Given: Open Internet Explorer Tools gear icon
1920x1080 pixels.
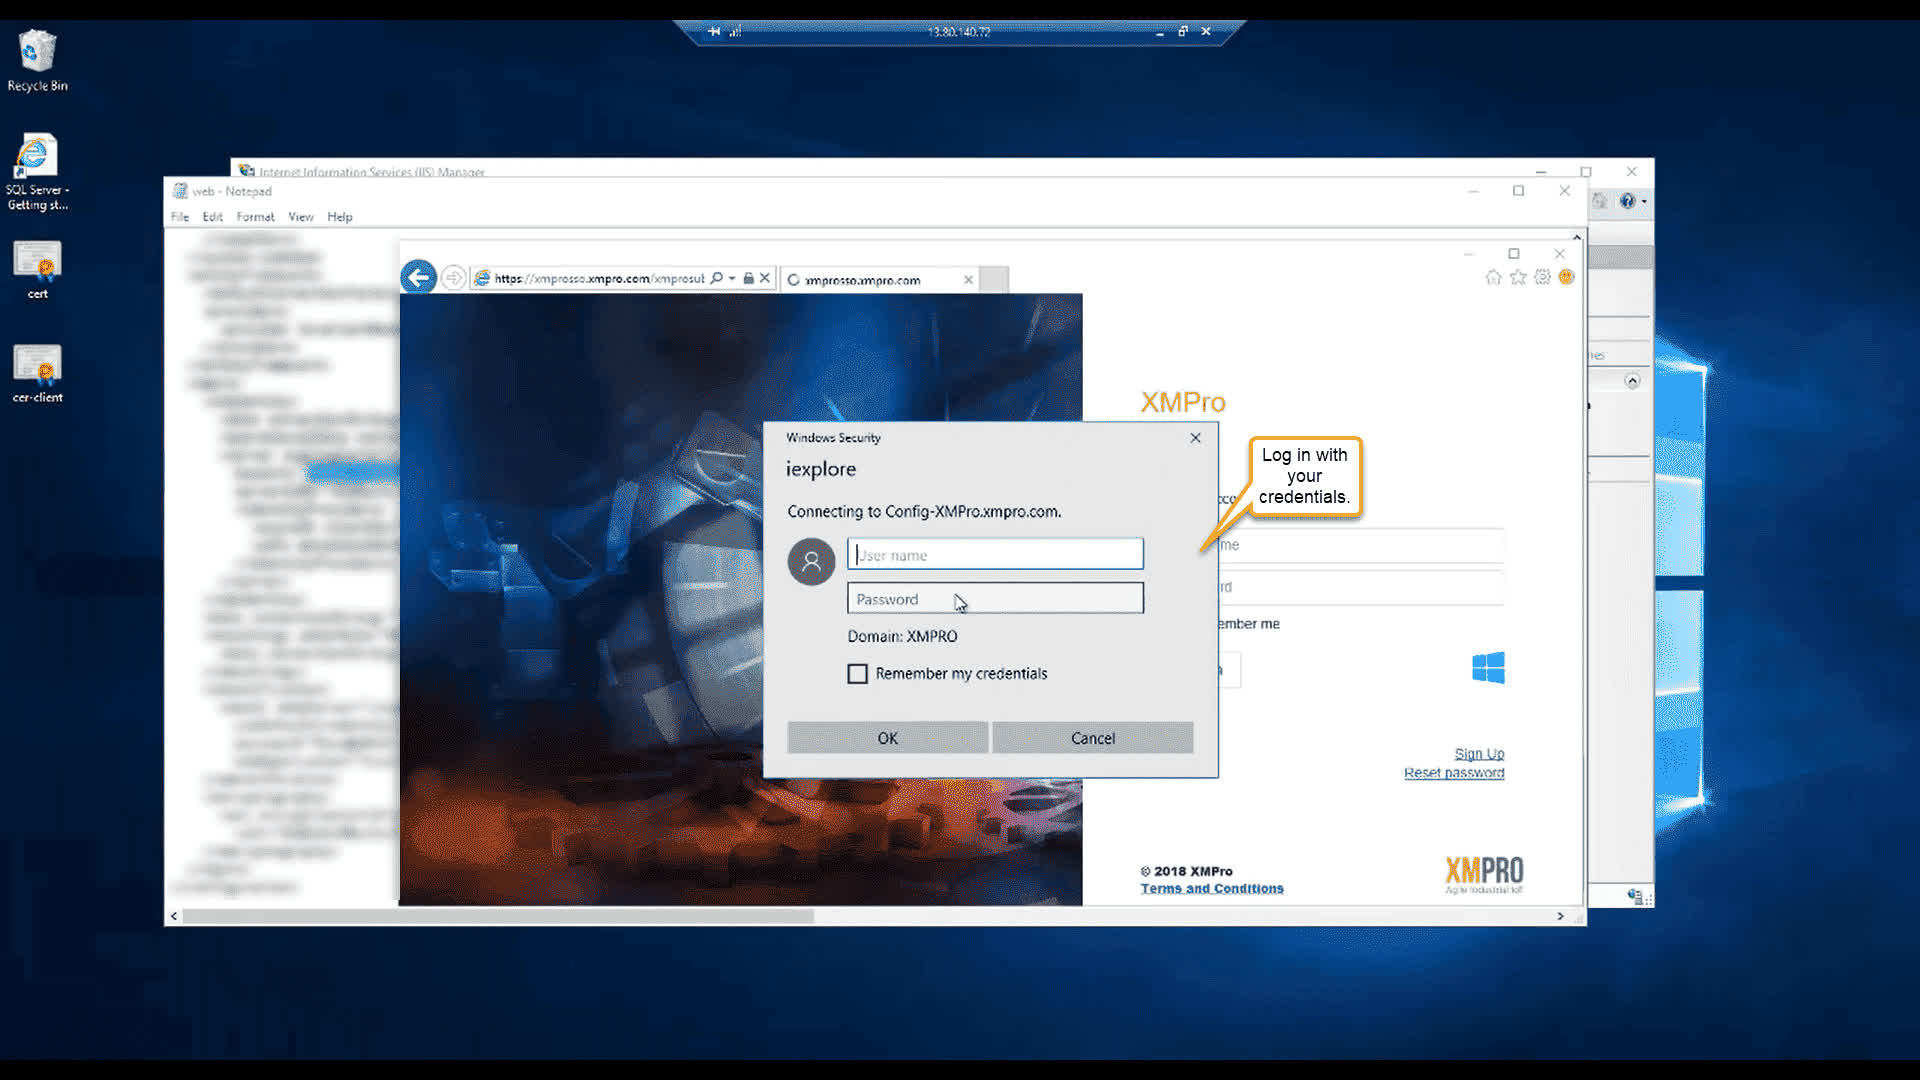Looking at the screenshot, I should [1542, 277].
